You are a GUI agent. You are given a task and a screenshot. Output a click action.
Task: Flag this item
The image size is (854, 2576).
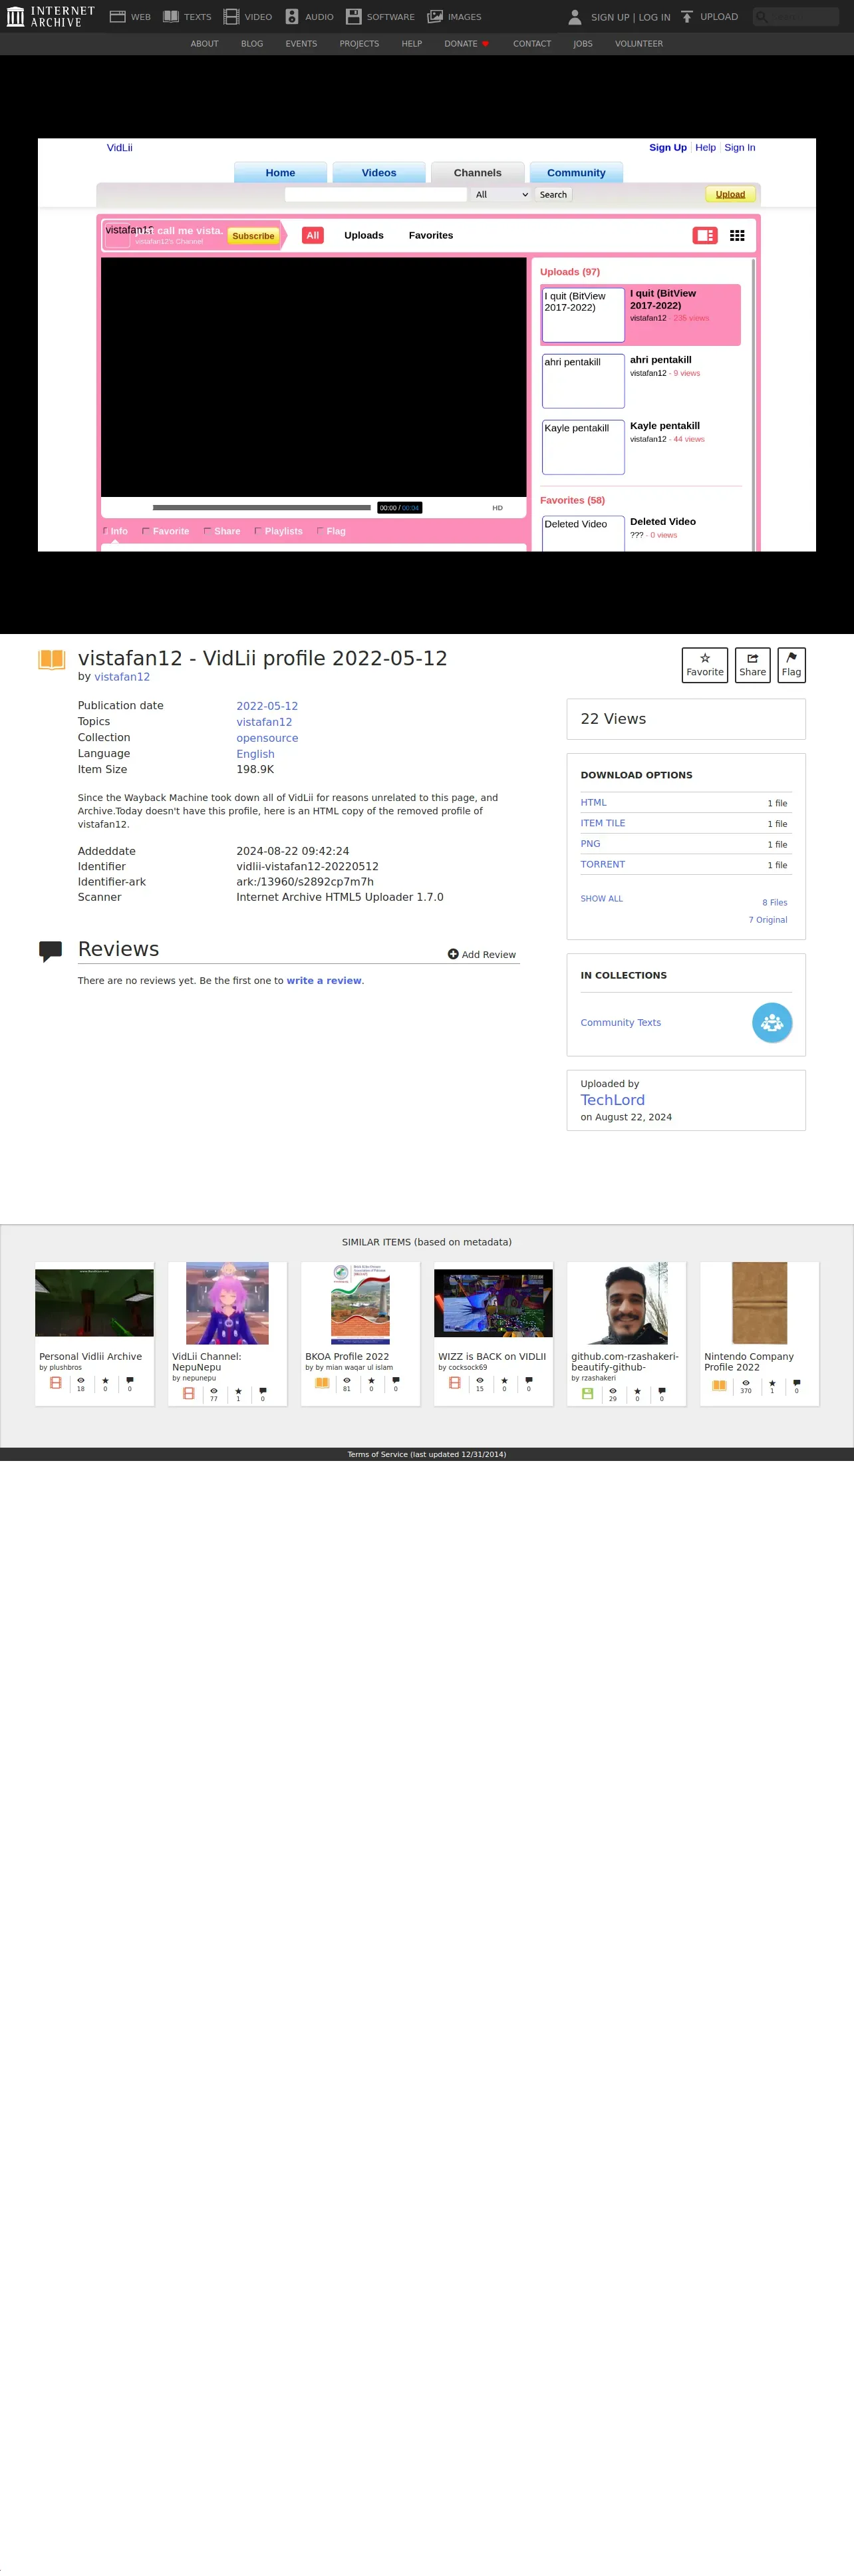pyautogui.click(x=791, y=665)
